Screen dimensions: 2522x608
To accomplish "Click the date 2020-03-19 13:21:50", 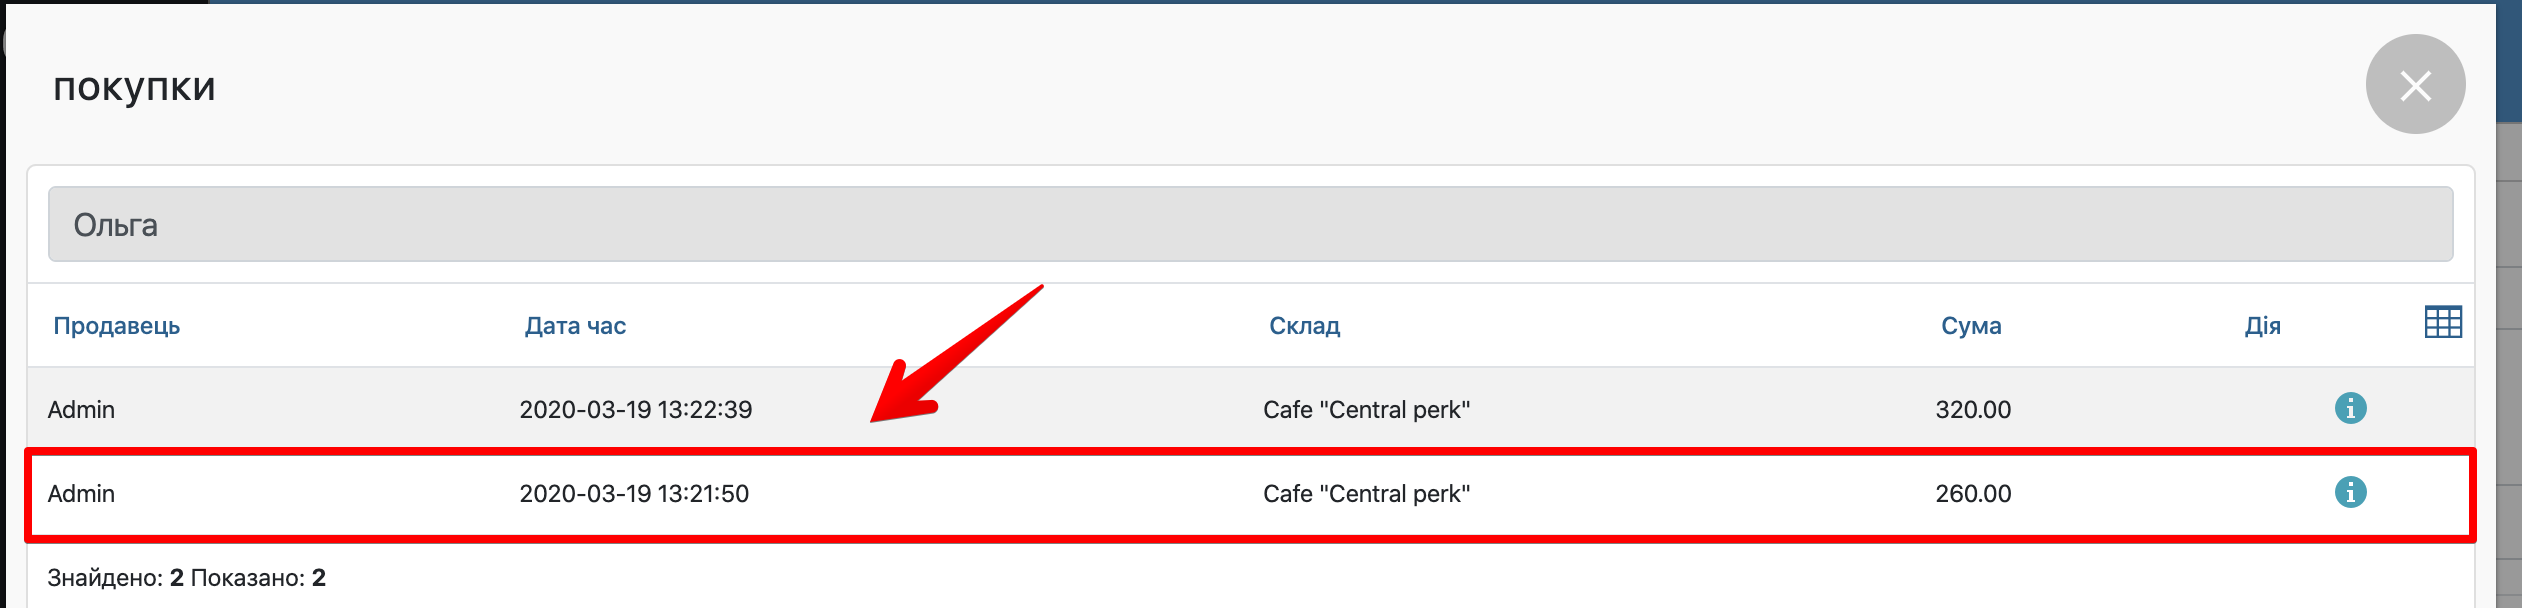I will click(x=634, y=494).
